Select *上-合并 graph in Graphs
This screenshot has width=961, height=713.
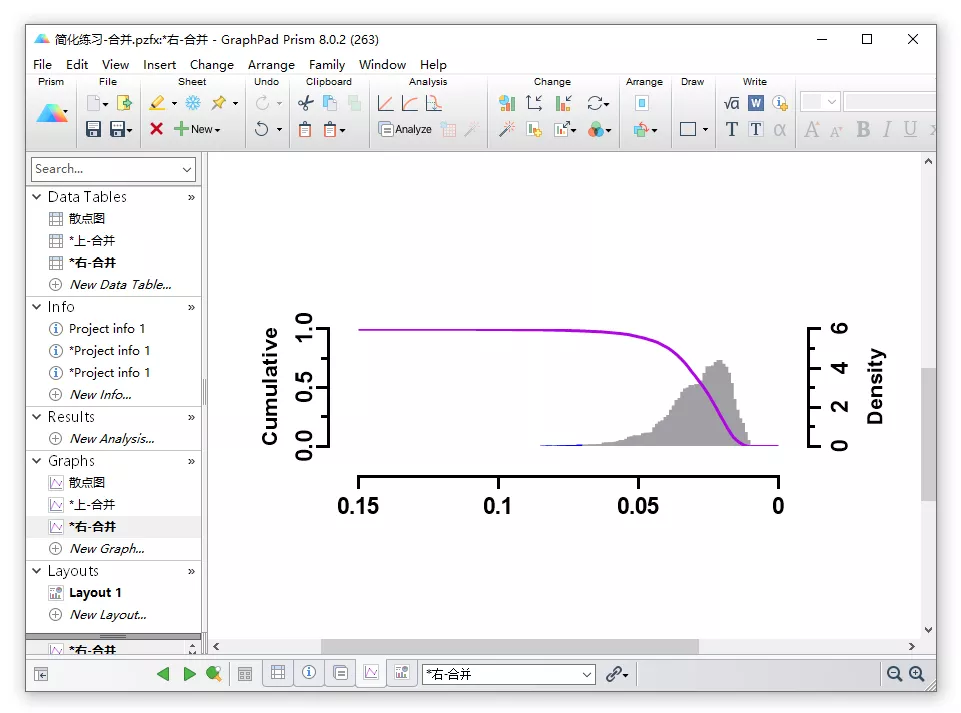click(91, 505)
